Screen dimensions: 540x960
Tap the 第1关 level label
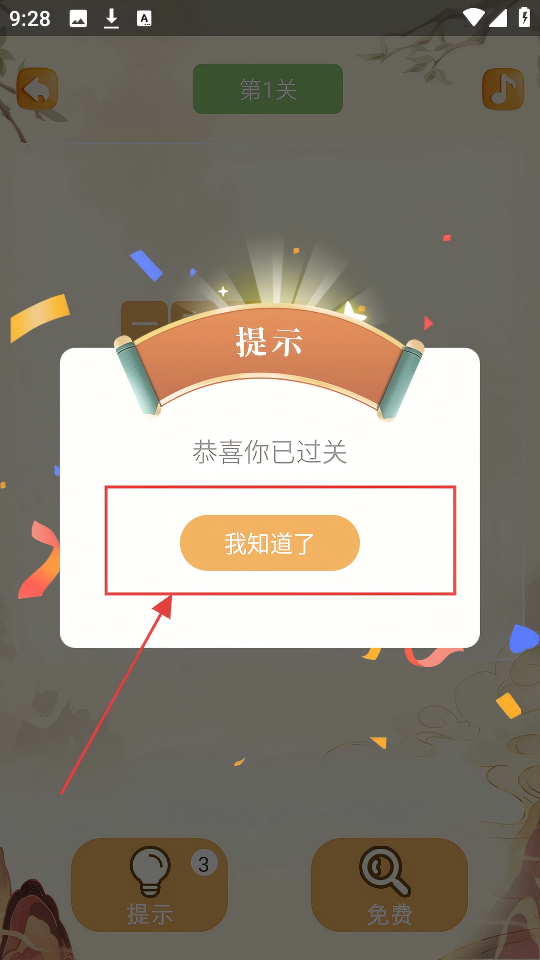coord(268,89)
